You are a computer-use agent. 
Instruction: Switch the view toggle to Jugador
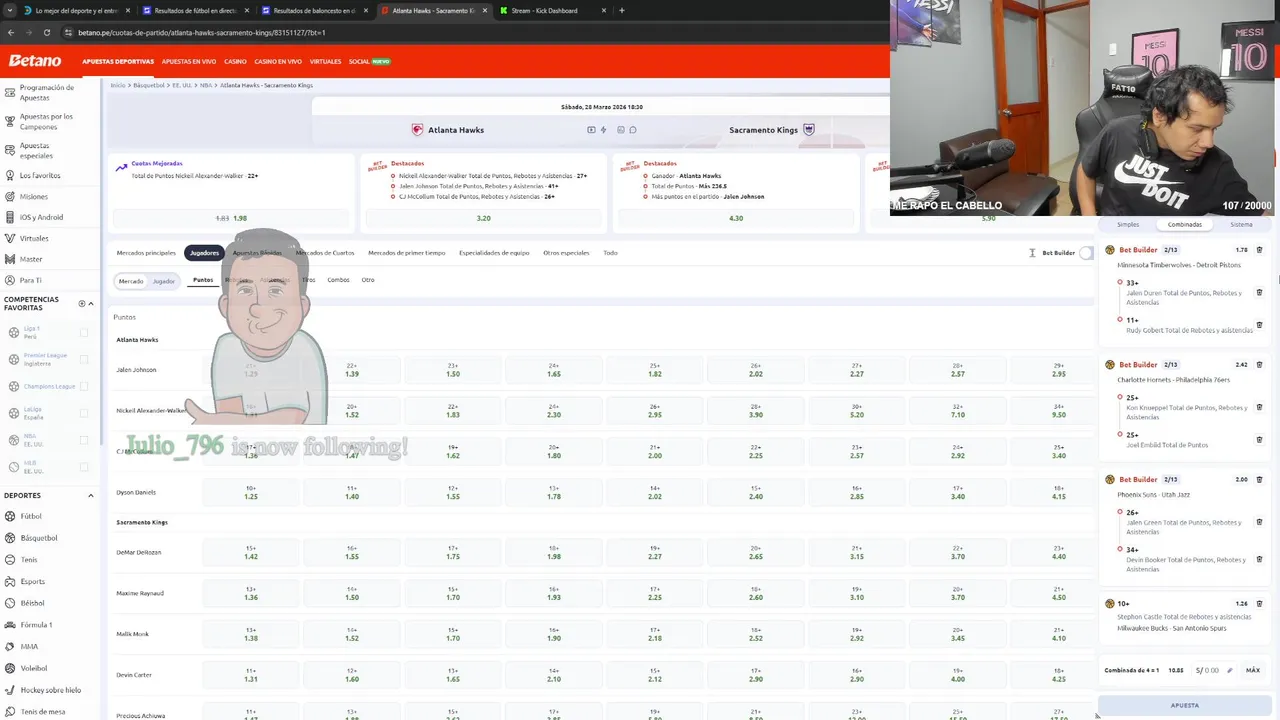click(x=164, y=281)
